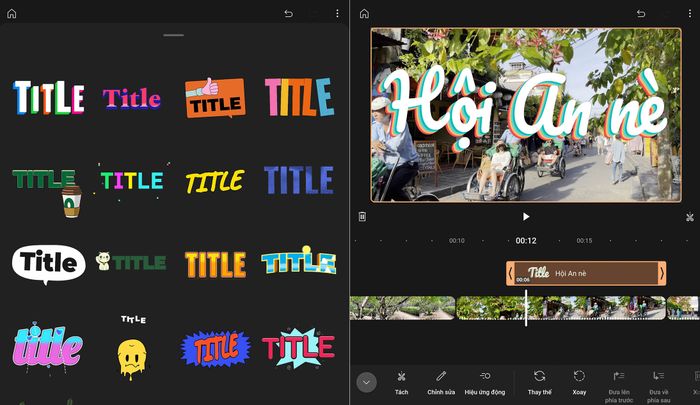Apply the yellow handwritten TITLE style
The width and height of the screenshot is (700, 405).
coord(215,181)
